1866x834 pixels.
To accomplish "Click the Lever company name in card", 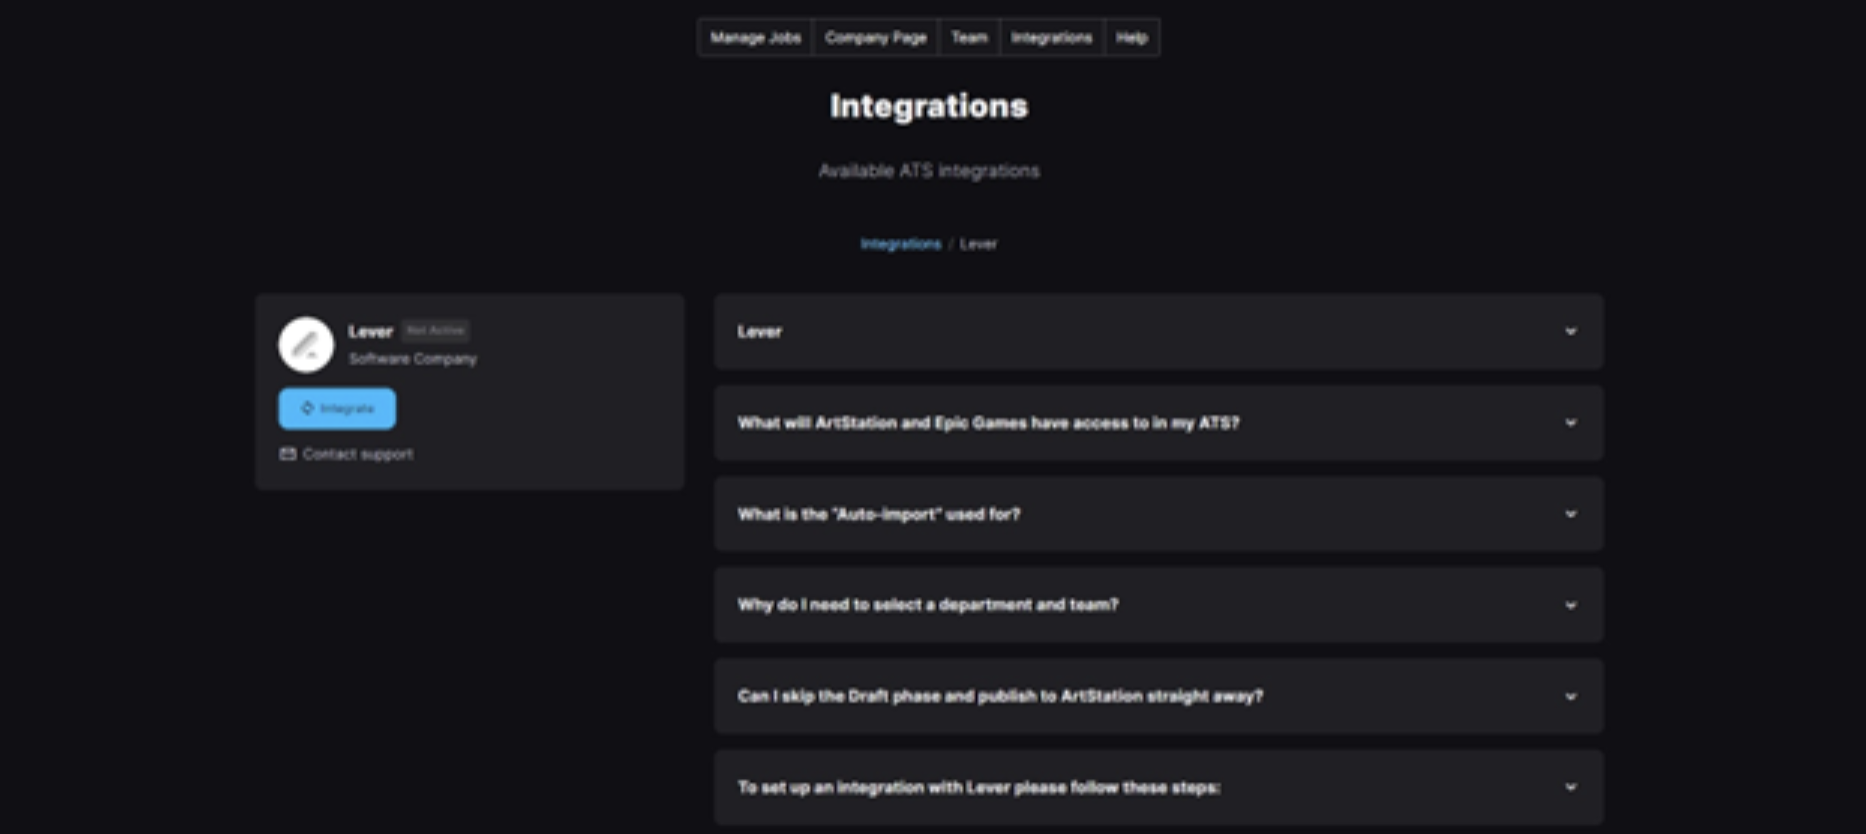I will point(370,331).
